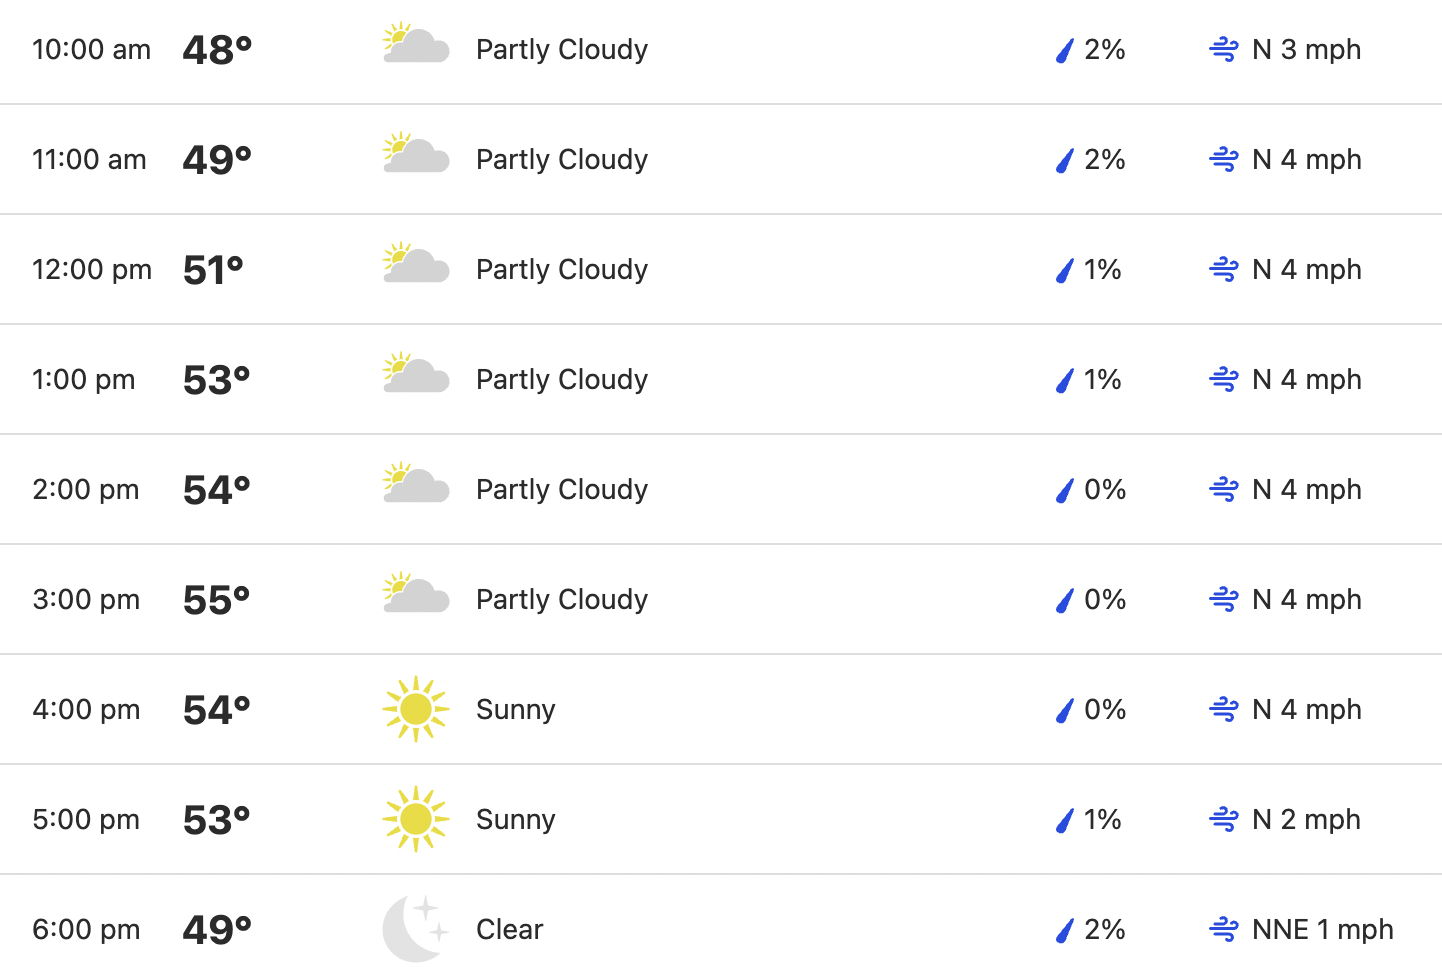Click the sun icon for 5:00 pm
Image resolution: width=1442 pixels, height=976 pixels.
click(416, 819)
